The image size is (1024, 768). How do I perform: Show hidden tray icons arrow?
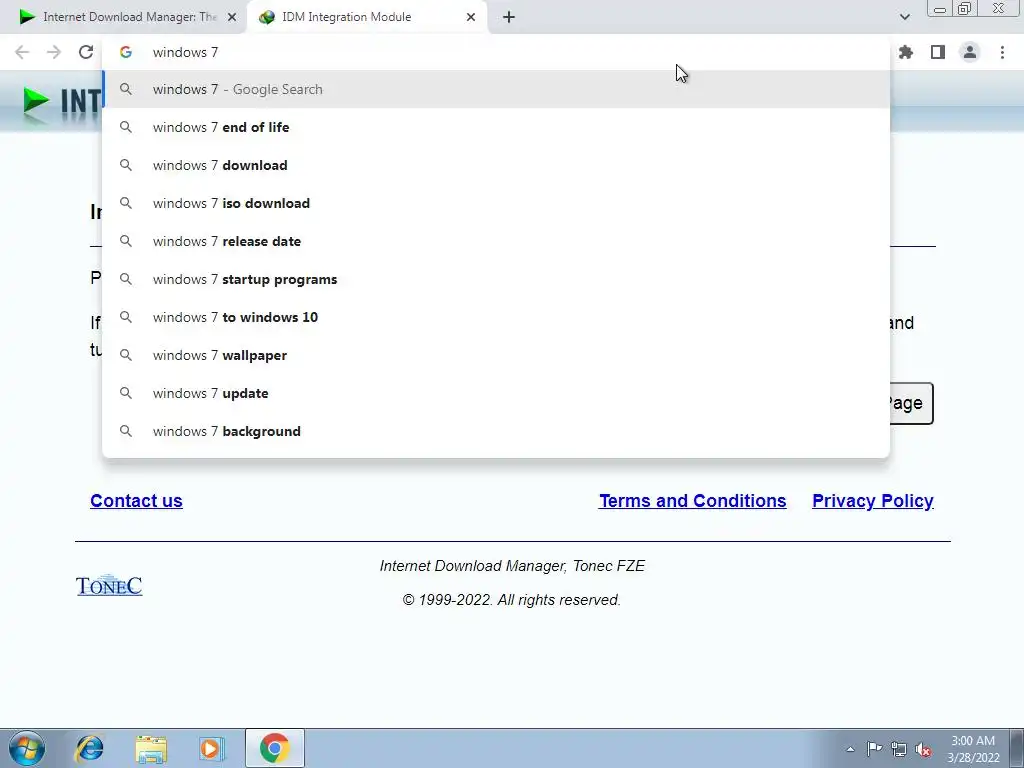pos(850,749)
